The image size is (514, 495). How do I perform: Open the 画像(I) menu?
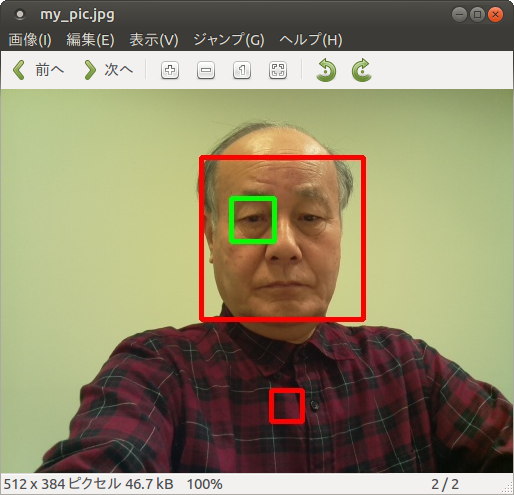[30, 40]
